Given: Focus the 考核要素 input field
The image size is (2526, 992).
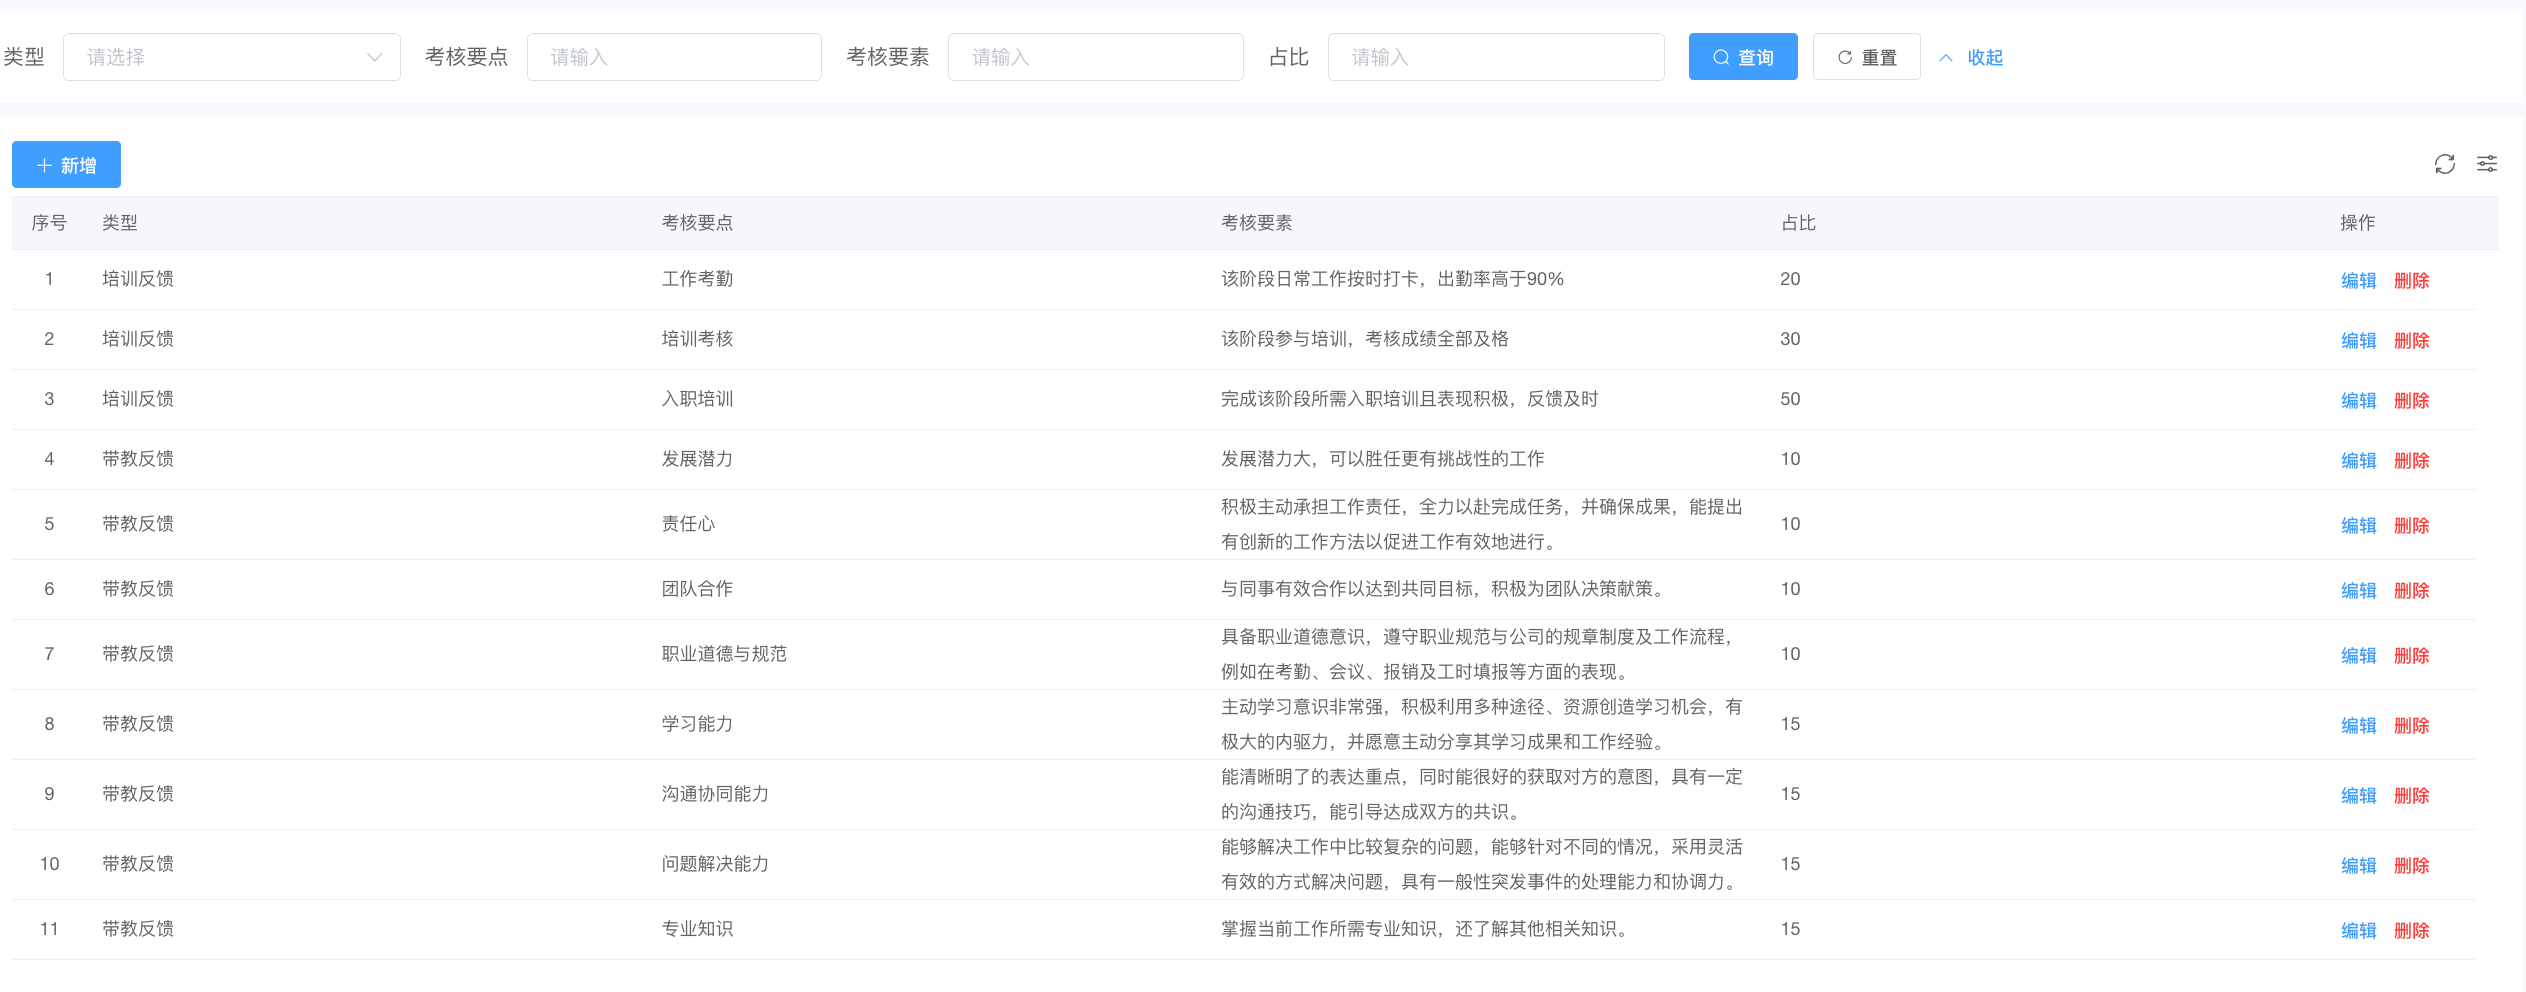Looking at the screenshot, I should pos(1095,57).
